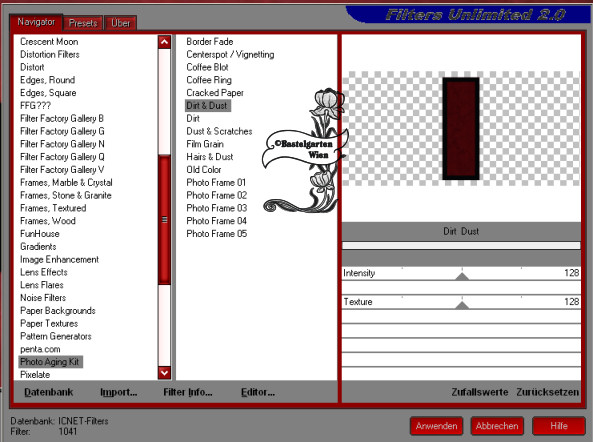Select Frames, Textured category
This screenshot has height=442, width=593.
coord(53,208)
